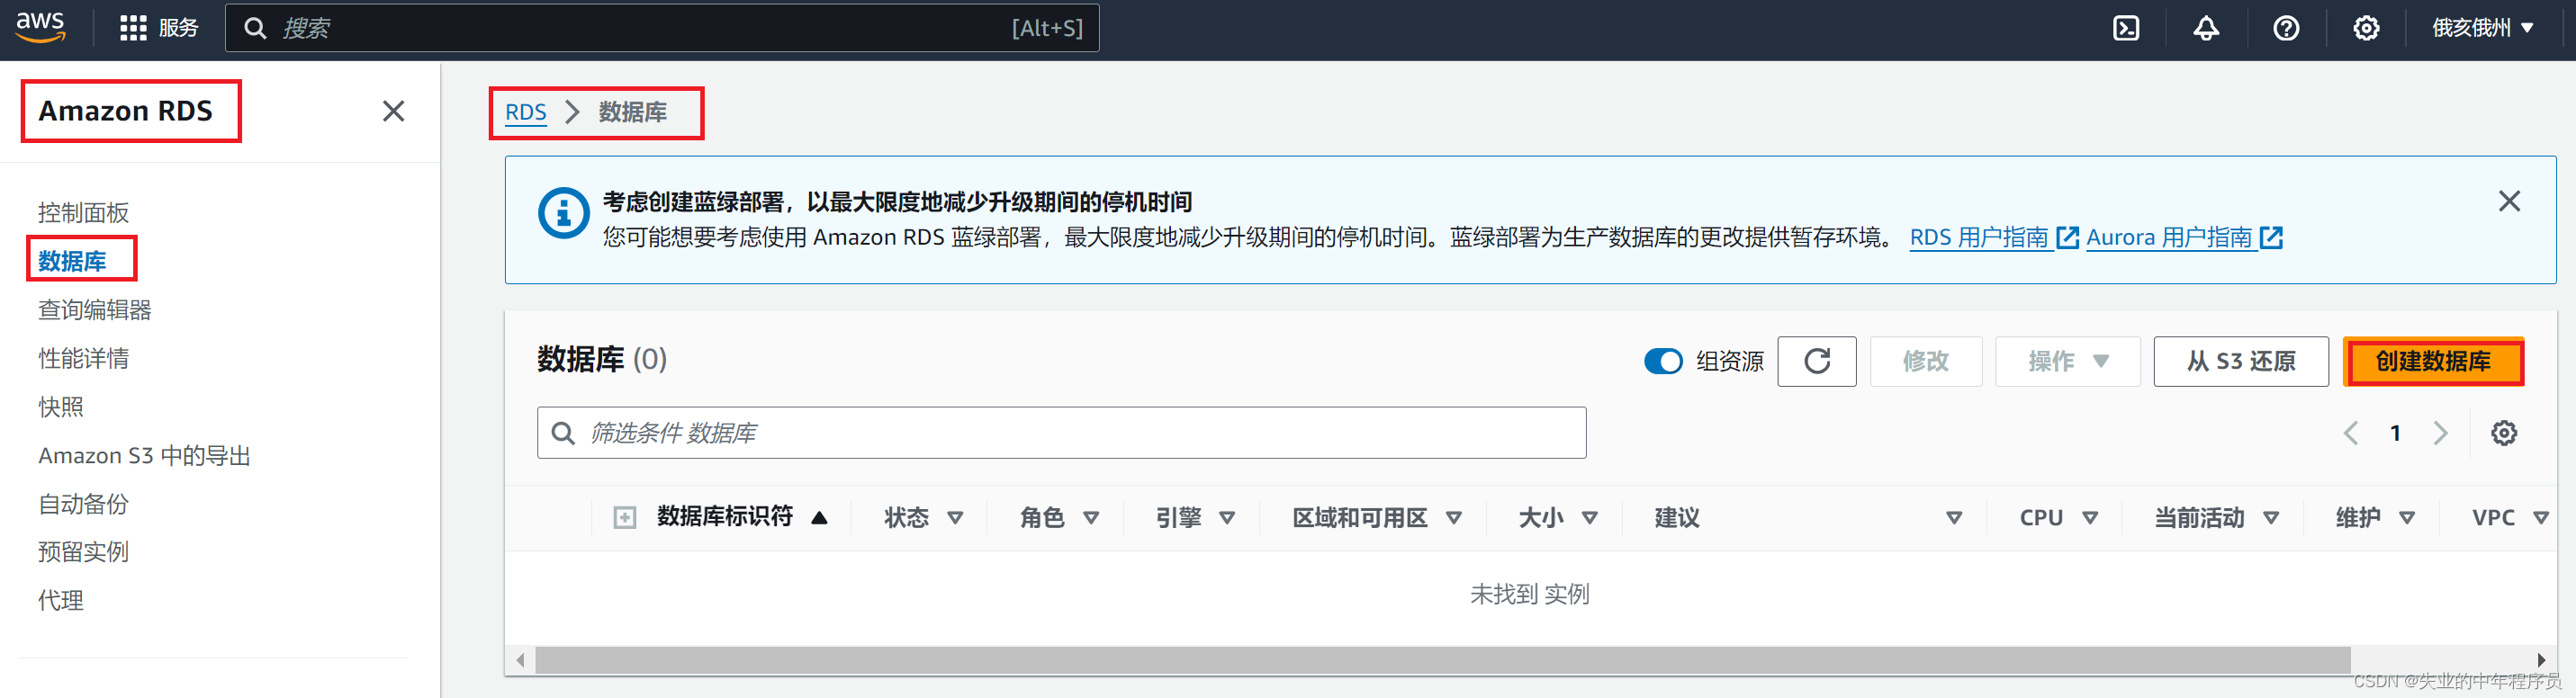
Task: Open 预留实例 in sidebar
Action: 84,552
